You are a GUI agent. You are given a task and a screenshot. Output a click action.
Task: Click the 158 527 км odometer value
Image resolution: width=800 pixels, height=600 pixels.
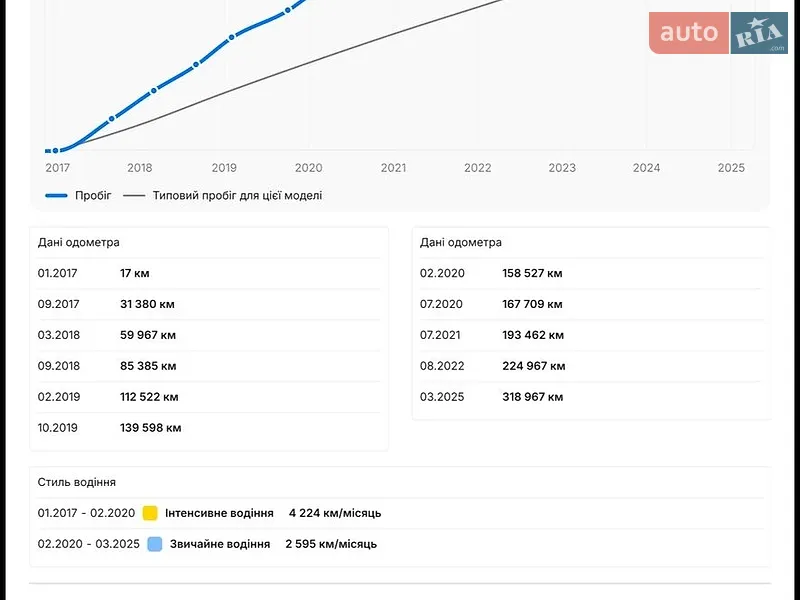pyautogui.click(x=532, y=273)
